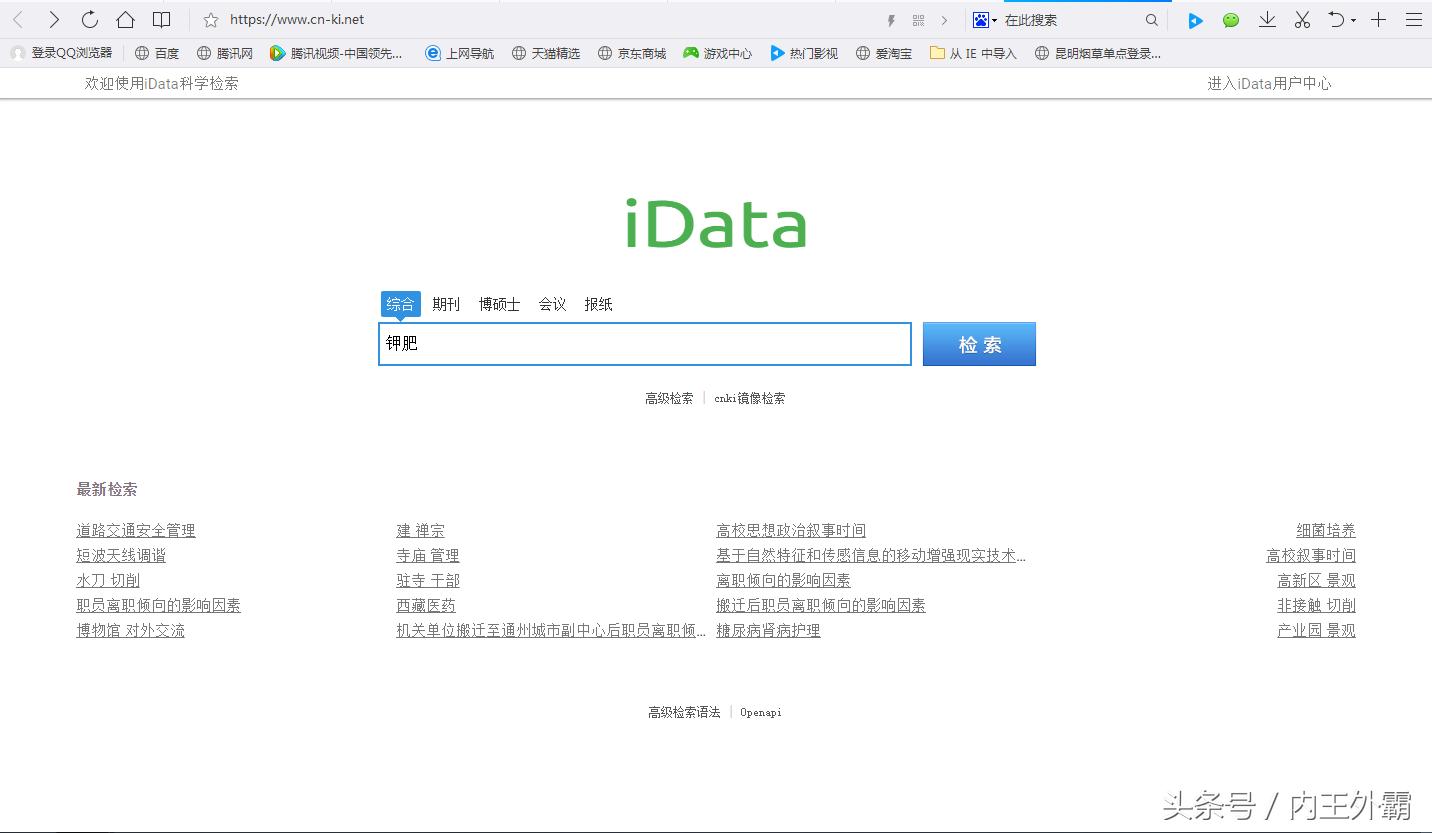Switch to the 博硕士 search tab

[x=499, y=304]
